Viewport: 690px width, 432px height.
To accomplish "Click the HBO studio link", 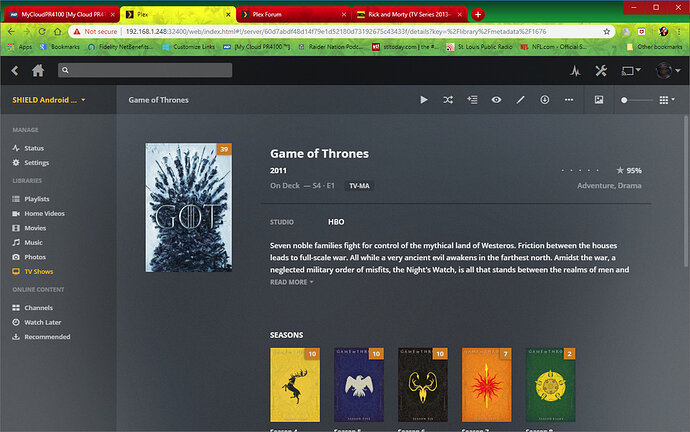I will [336, 222].
